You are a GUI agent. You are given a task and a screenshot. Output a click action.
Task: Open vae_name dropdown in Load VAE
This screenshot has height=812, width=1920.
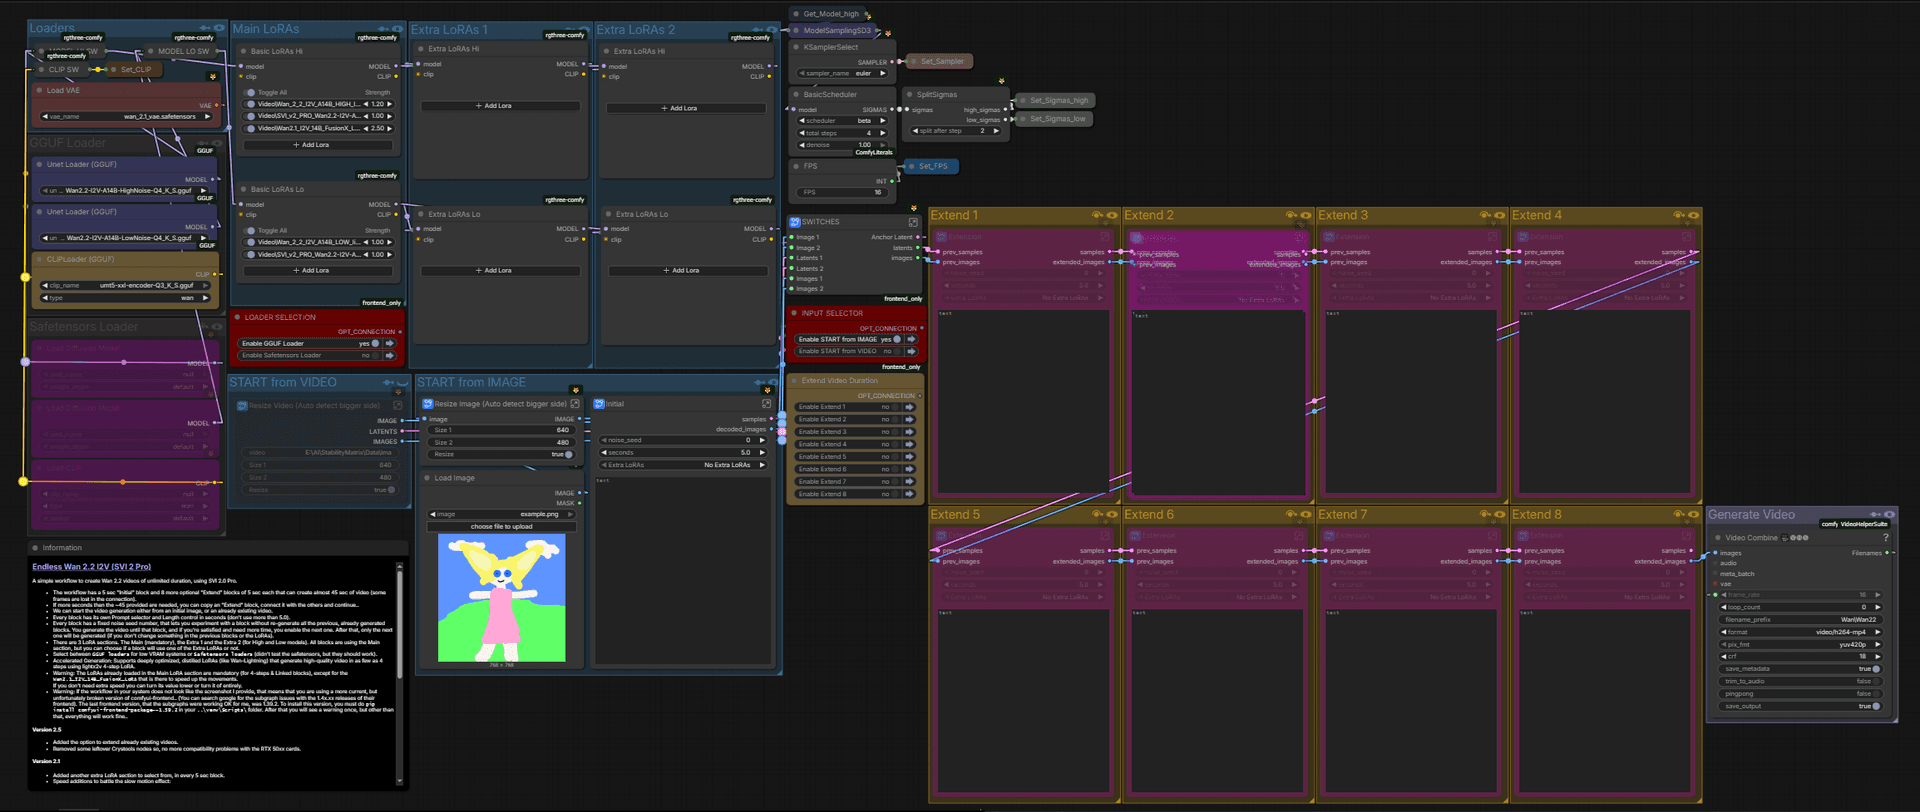coord(126,116)
